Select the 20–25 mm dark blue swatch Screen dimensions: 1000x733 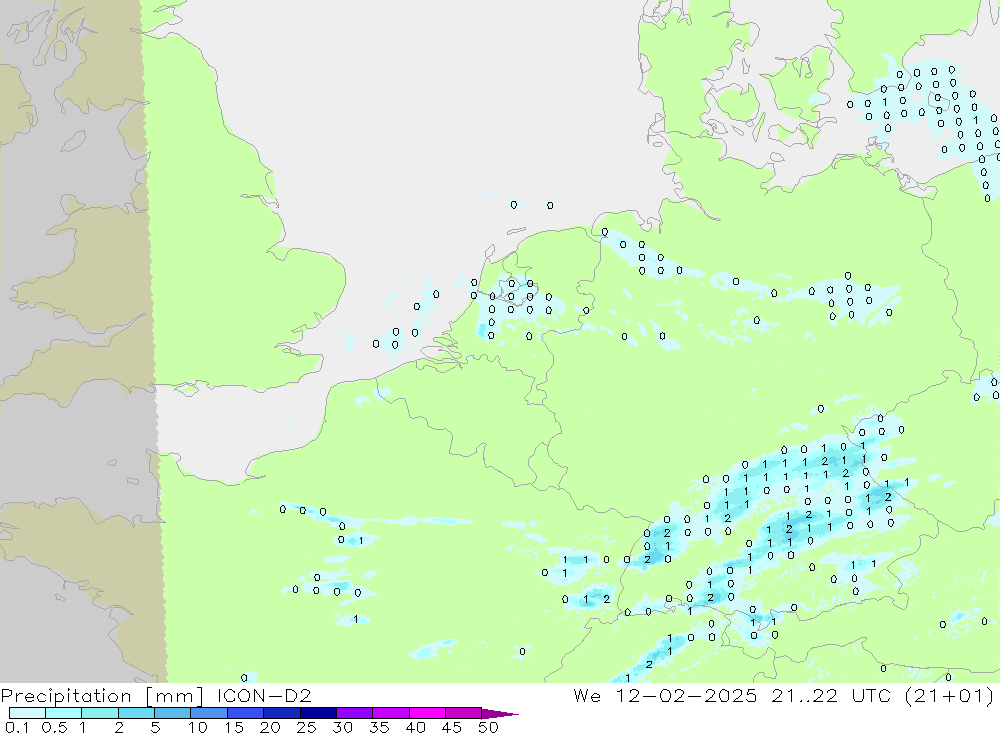tap(281, 713)
